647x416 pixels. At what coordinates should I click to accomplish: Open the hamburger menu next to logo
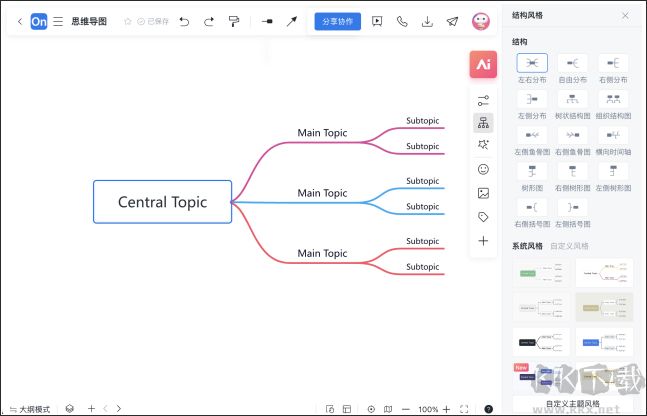coord(59,21)
